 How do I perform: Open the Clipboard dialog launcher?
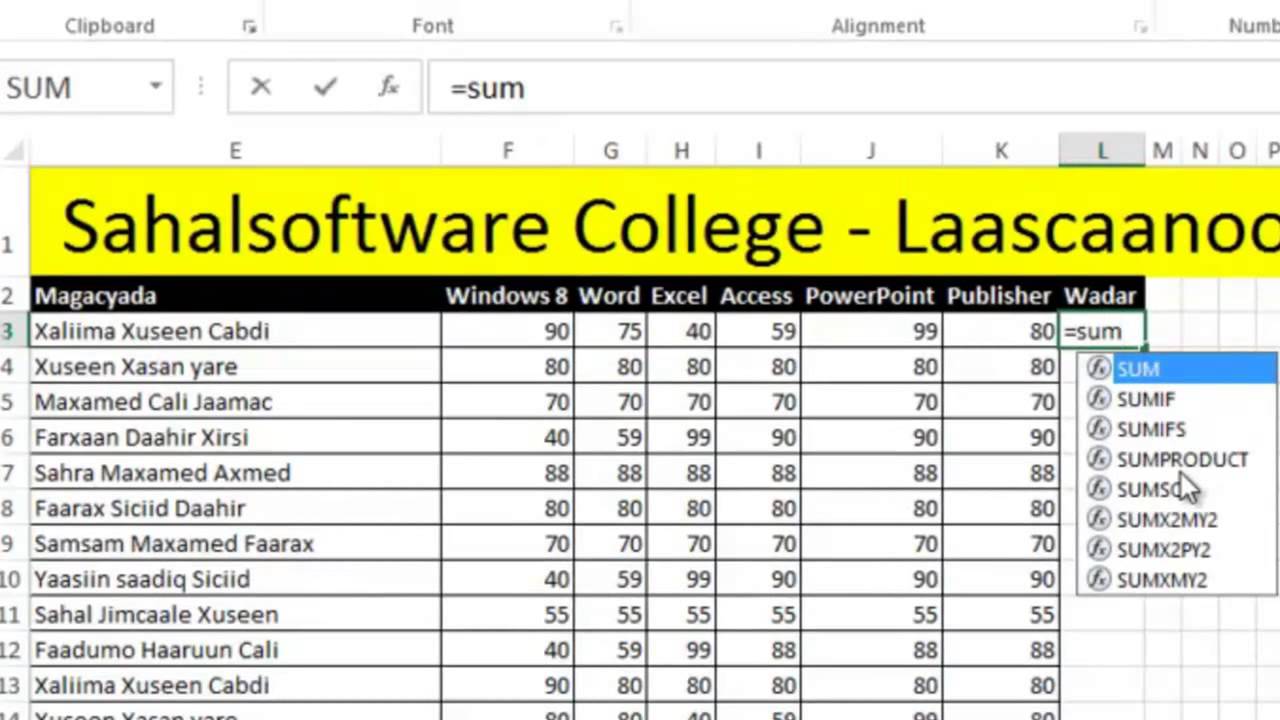[x=249, y=28]
